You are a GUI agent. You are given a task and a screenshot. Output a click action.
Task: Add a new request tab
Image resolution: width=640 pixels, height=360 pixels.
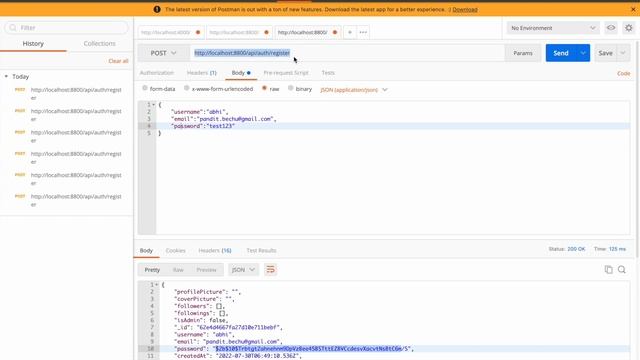tap(350, 32)
